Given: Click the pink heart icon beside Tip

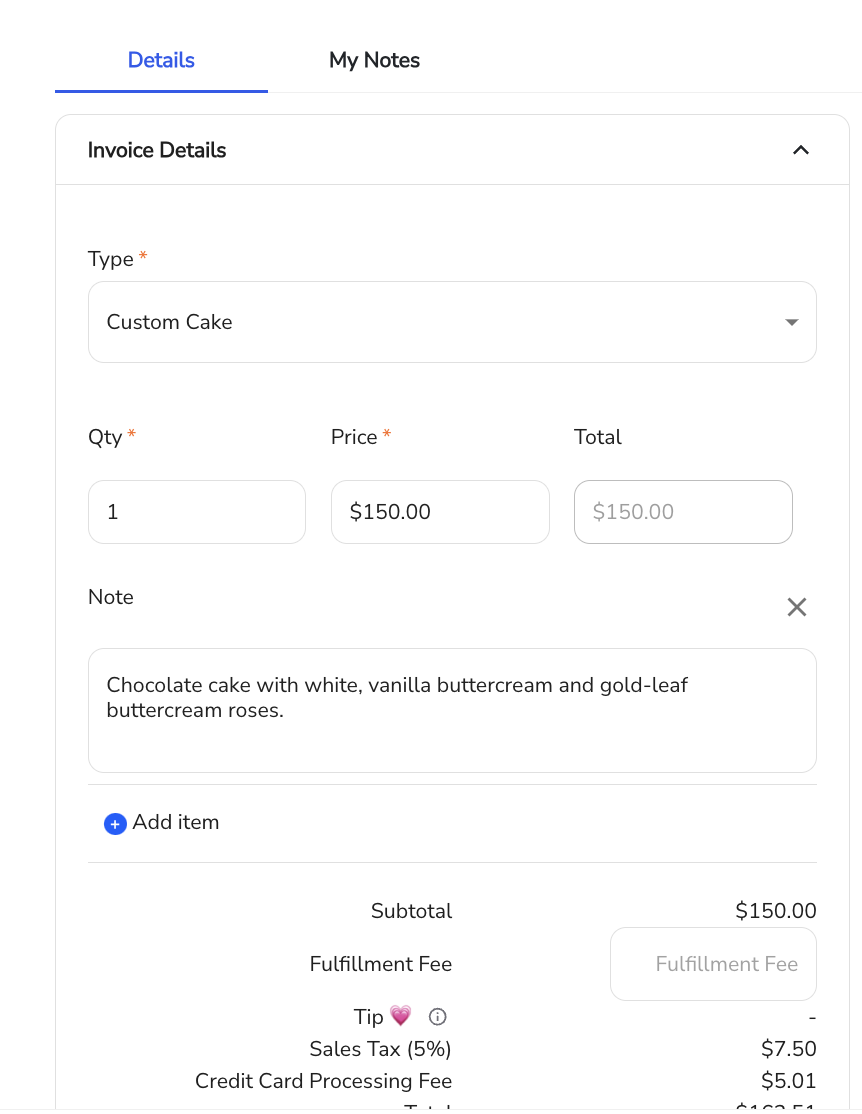Looking at the screenshot, I should point(401,1016).
